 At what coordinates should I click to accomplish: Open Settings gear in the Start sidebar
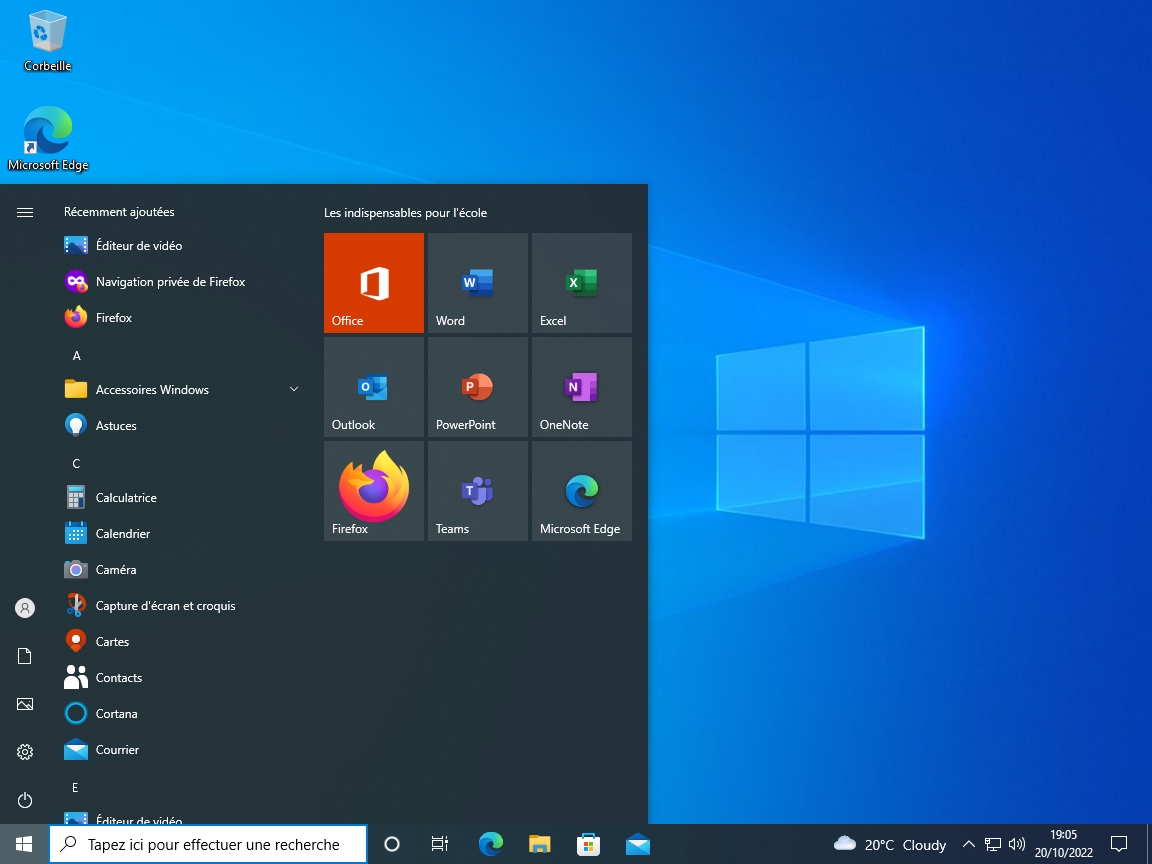25,752
